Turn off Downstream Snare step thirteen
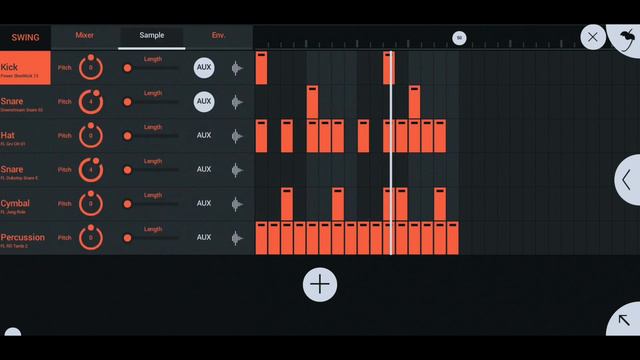This screenshot has width=640, height=360. click(x=414, y=102)
